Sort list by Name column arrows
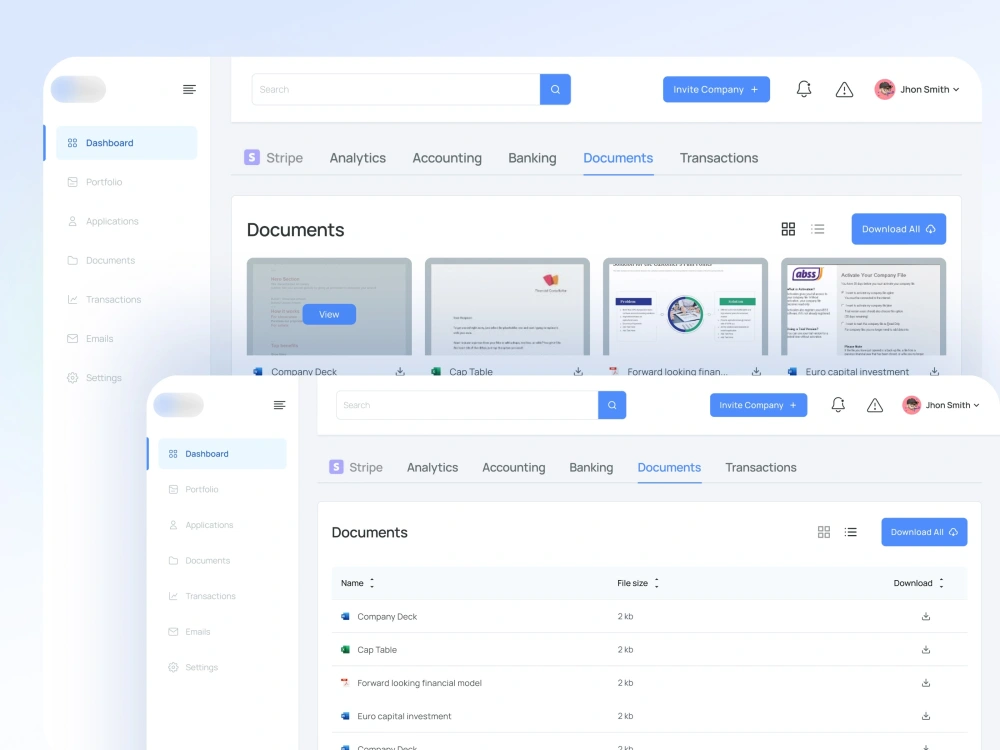The height and width of the screenshot is (750, 1000). click(x=372, y=583)
